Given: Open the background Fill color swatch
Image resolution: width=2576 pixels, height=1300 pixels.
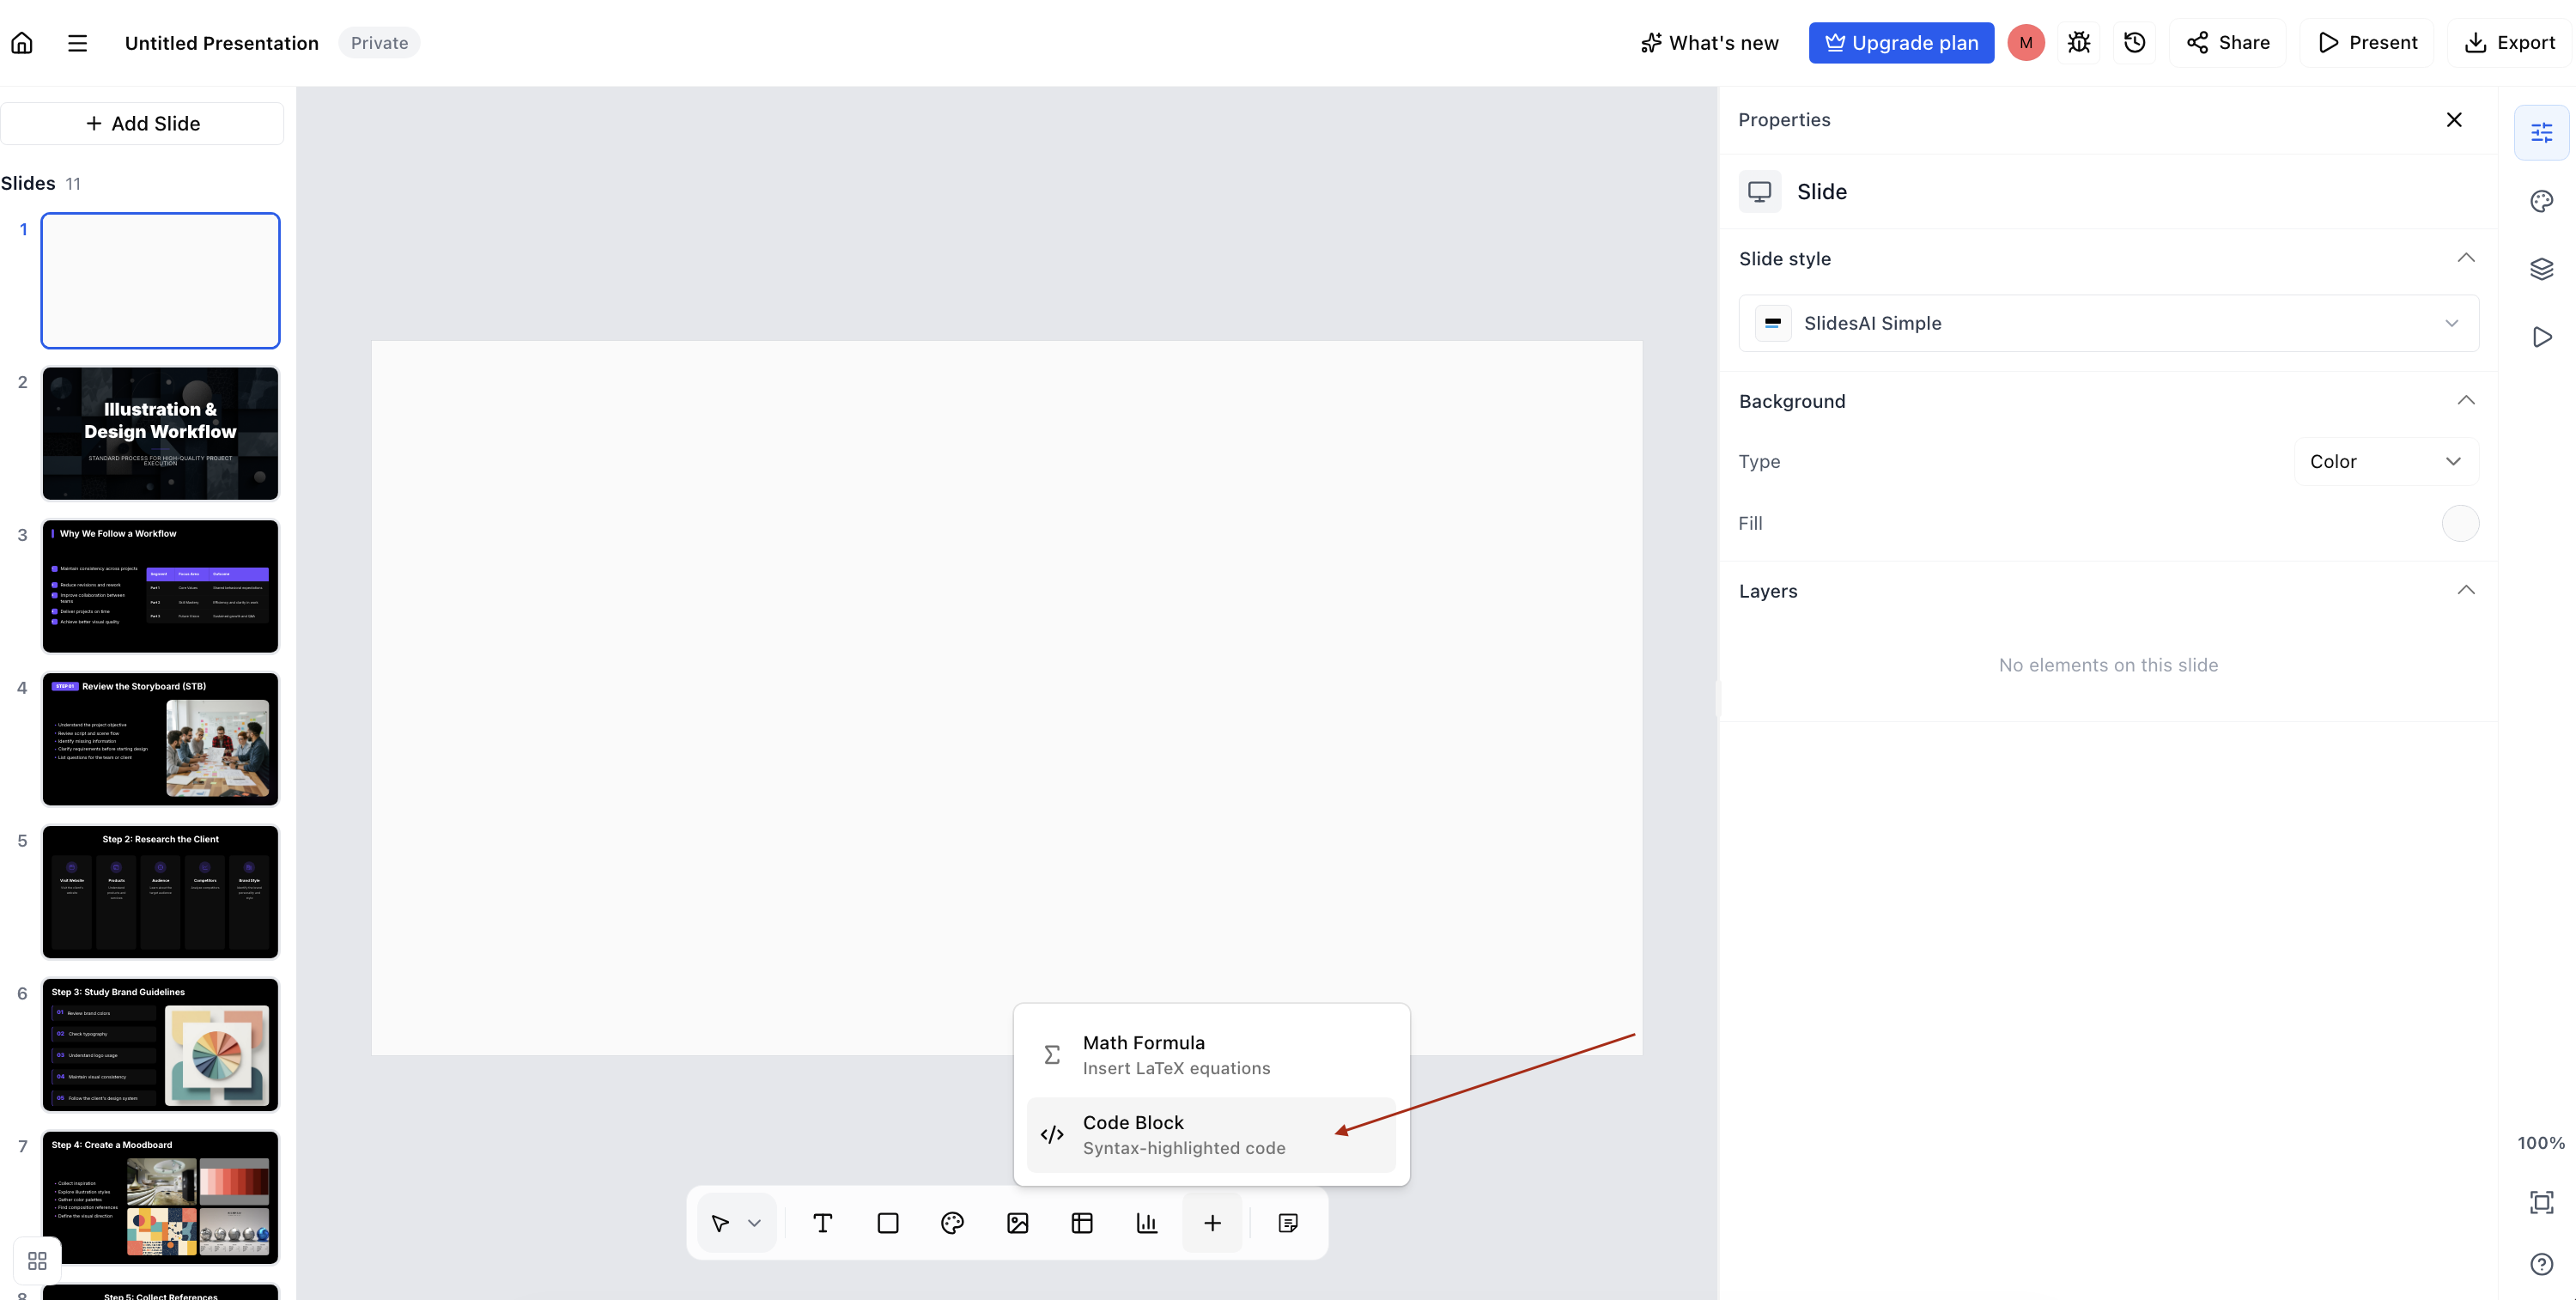Looking at the screenshot, I should click(2460, 523).
